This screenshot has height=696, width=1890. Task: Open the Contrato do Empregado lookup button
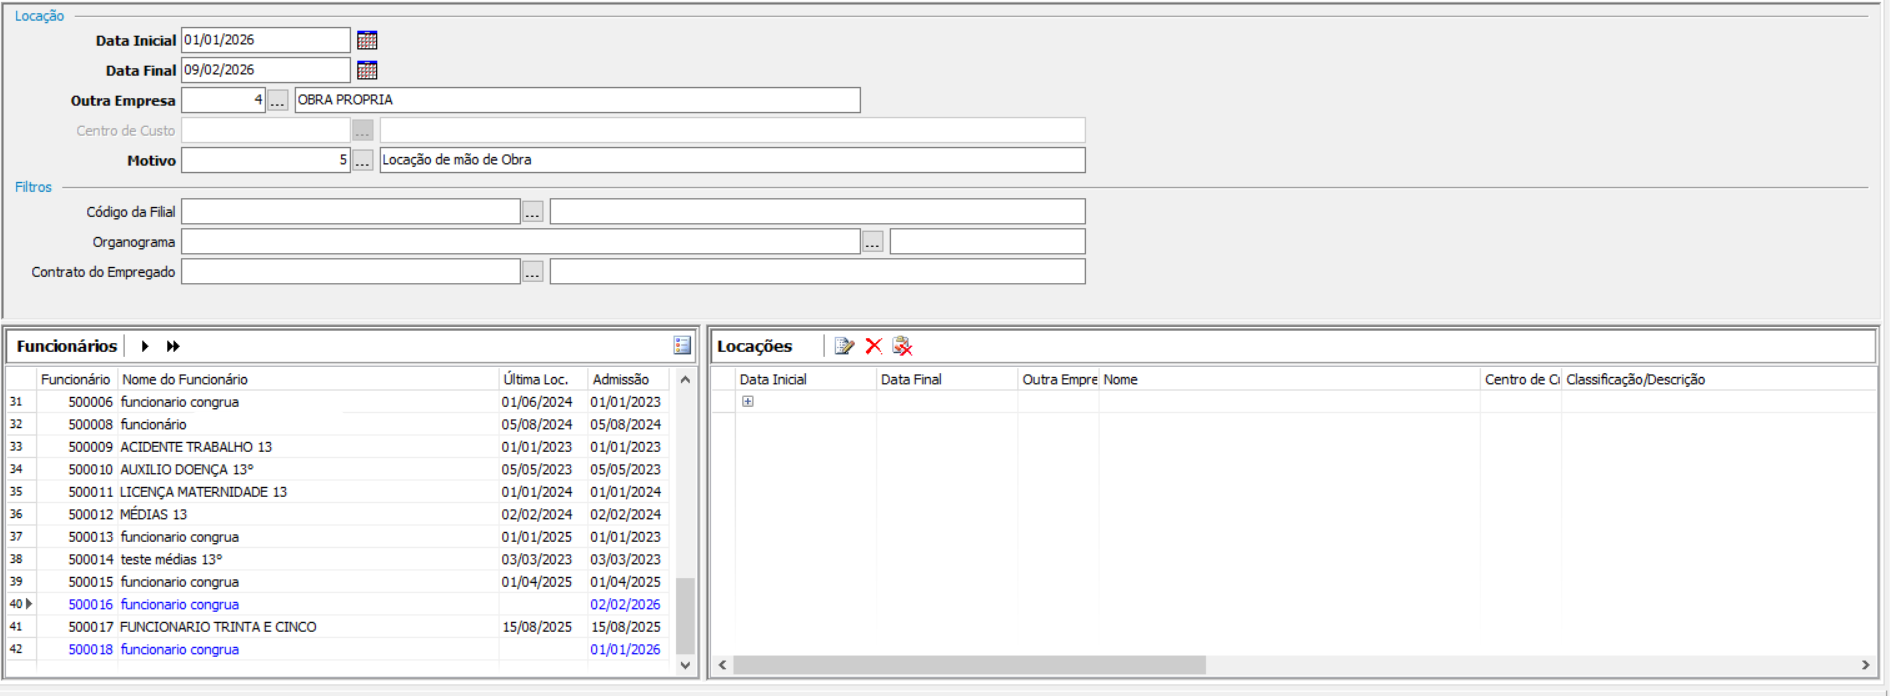[532, 272]
